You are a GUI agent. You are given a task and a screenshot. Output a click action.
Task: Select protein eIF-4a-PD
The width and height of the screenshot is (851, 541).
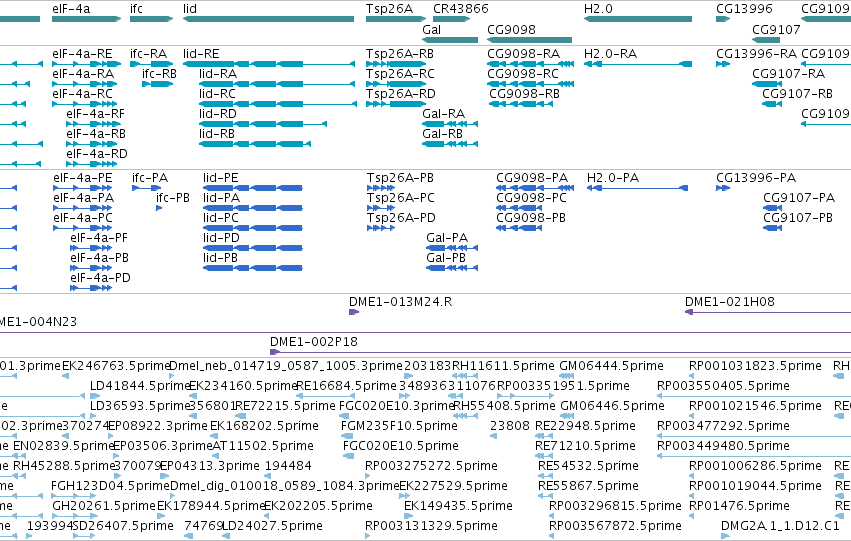coord(91,288)
